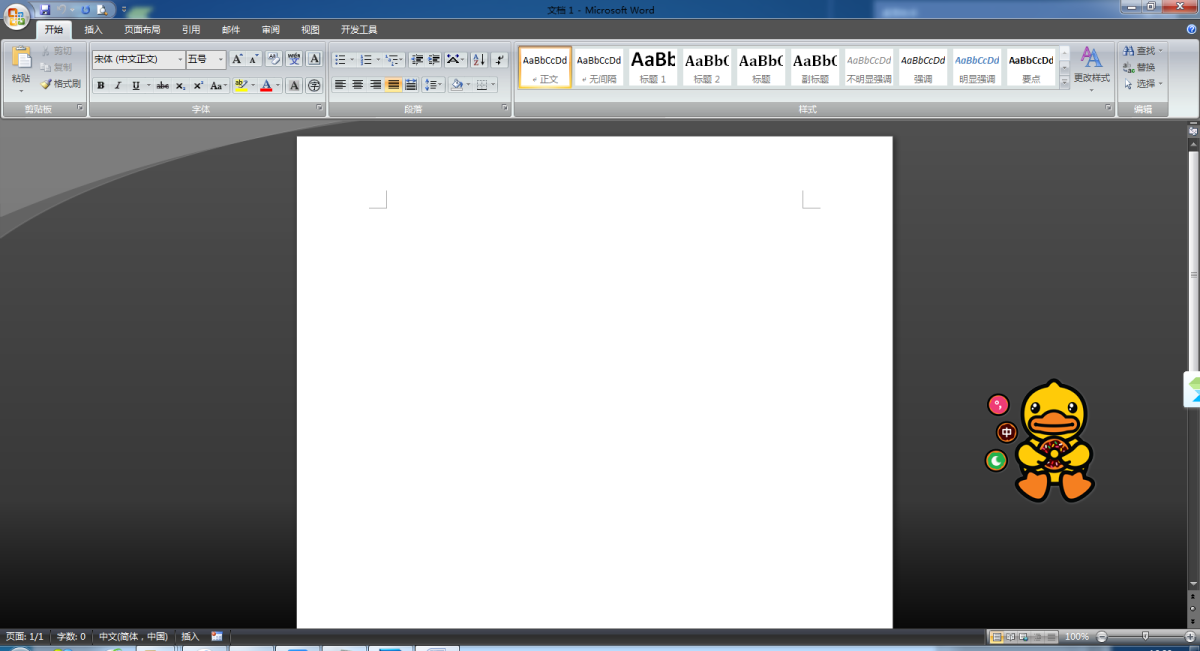Click the Find (查找) icon
Screen dimensions: 1200x651
tap(1141, 51)
